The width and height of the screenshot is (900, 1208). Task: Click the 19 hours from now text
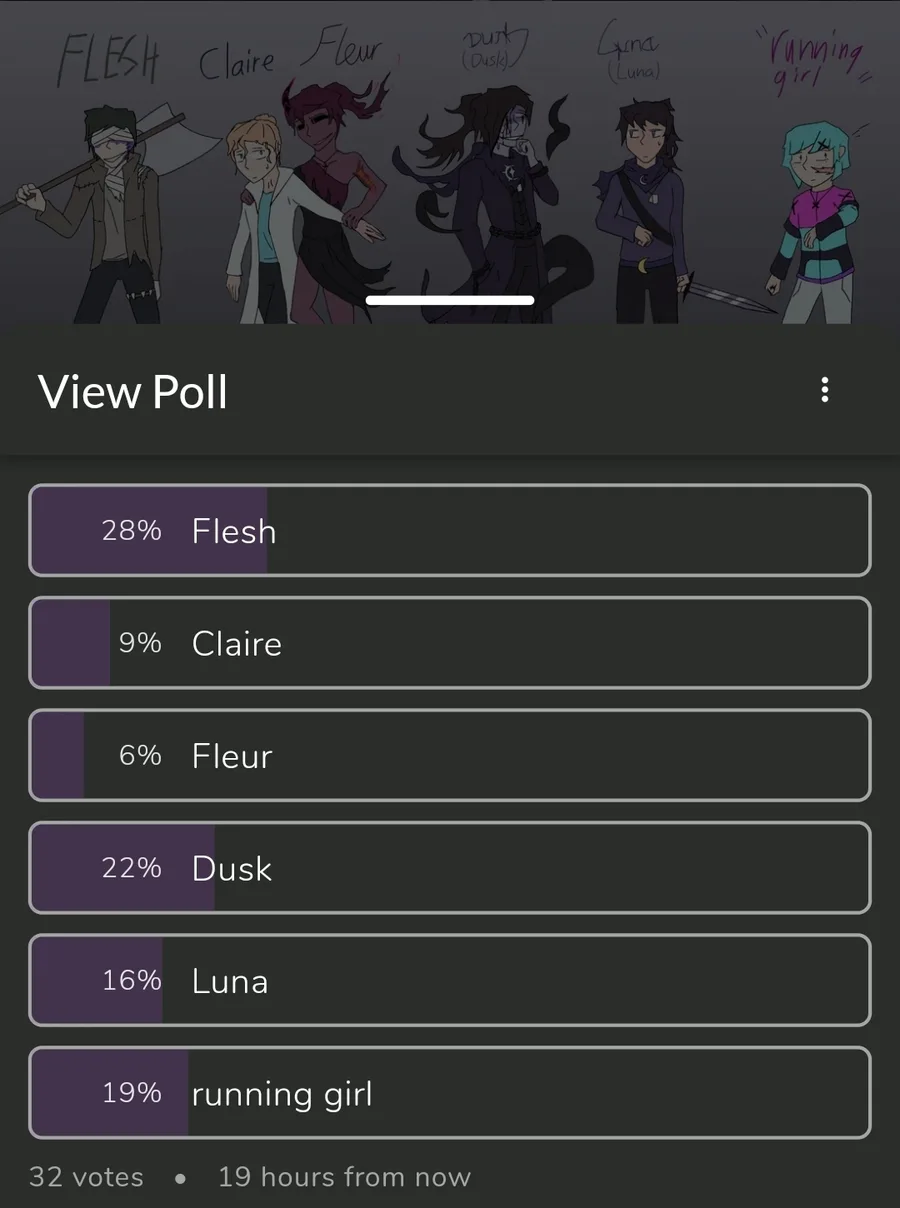344,1177
